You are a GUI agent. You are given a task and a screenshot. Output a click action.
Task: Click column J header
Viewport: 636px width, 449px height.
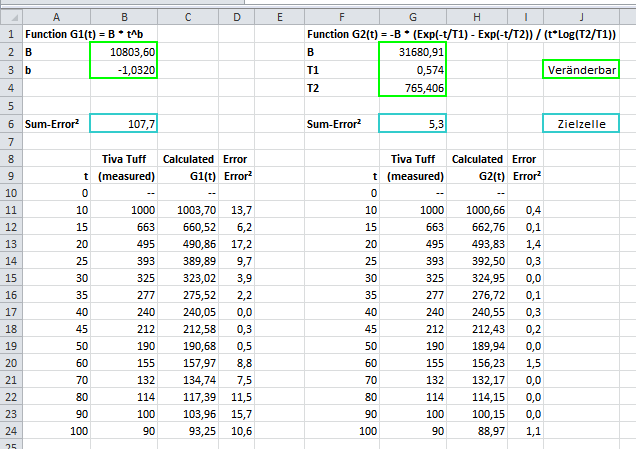coord(581,16)
